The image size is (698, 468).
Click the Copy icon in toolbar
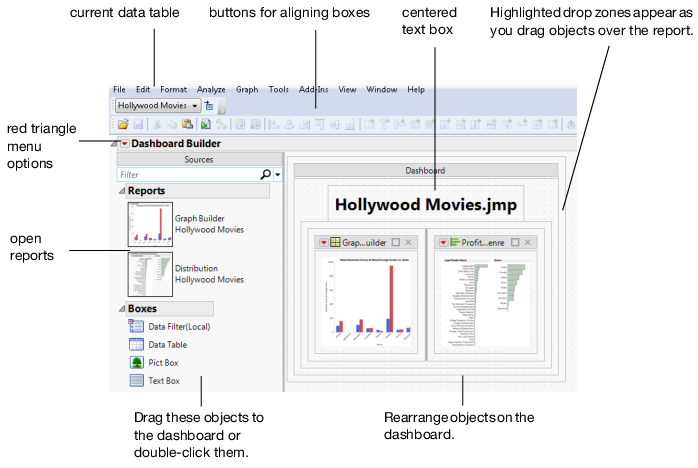point(171,124)
